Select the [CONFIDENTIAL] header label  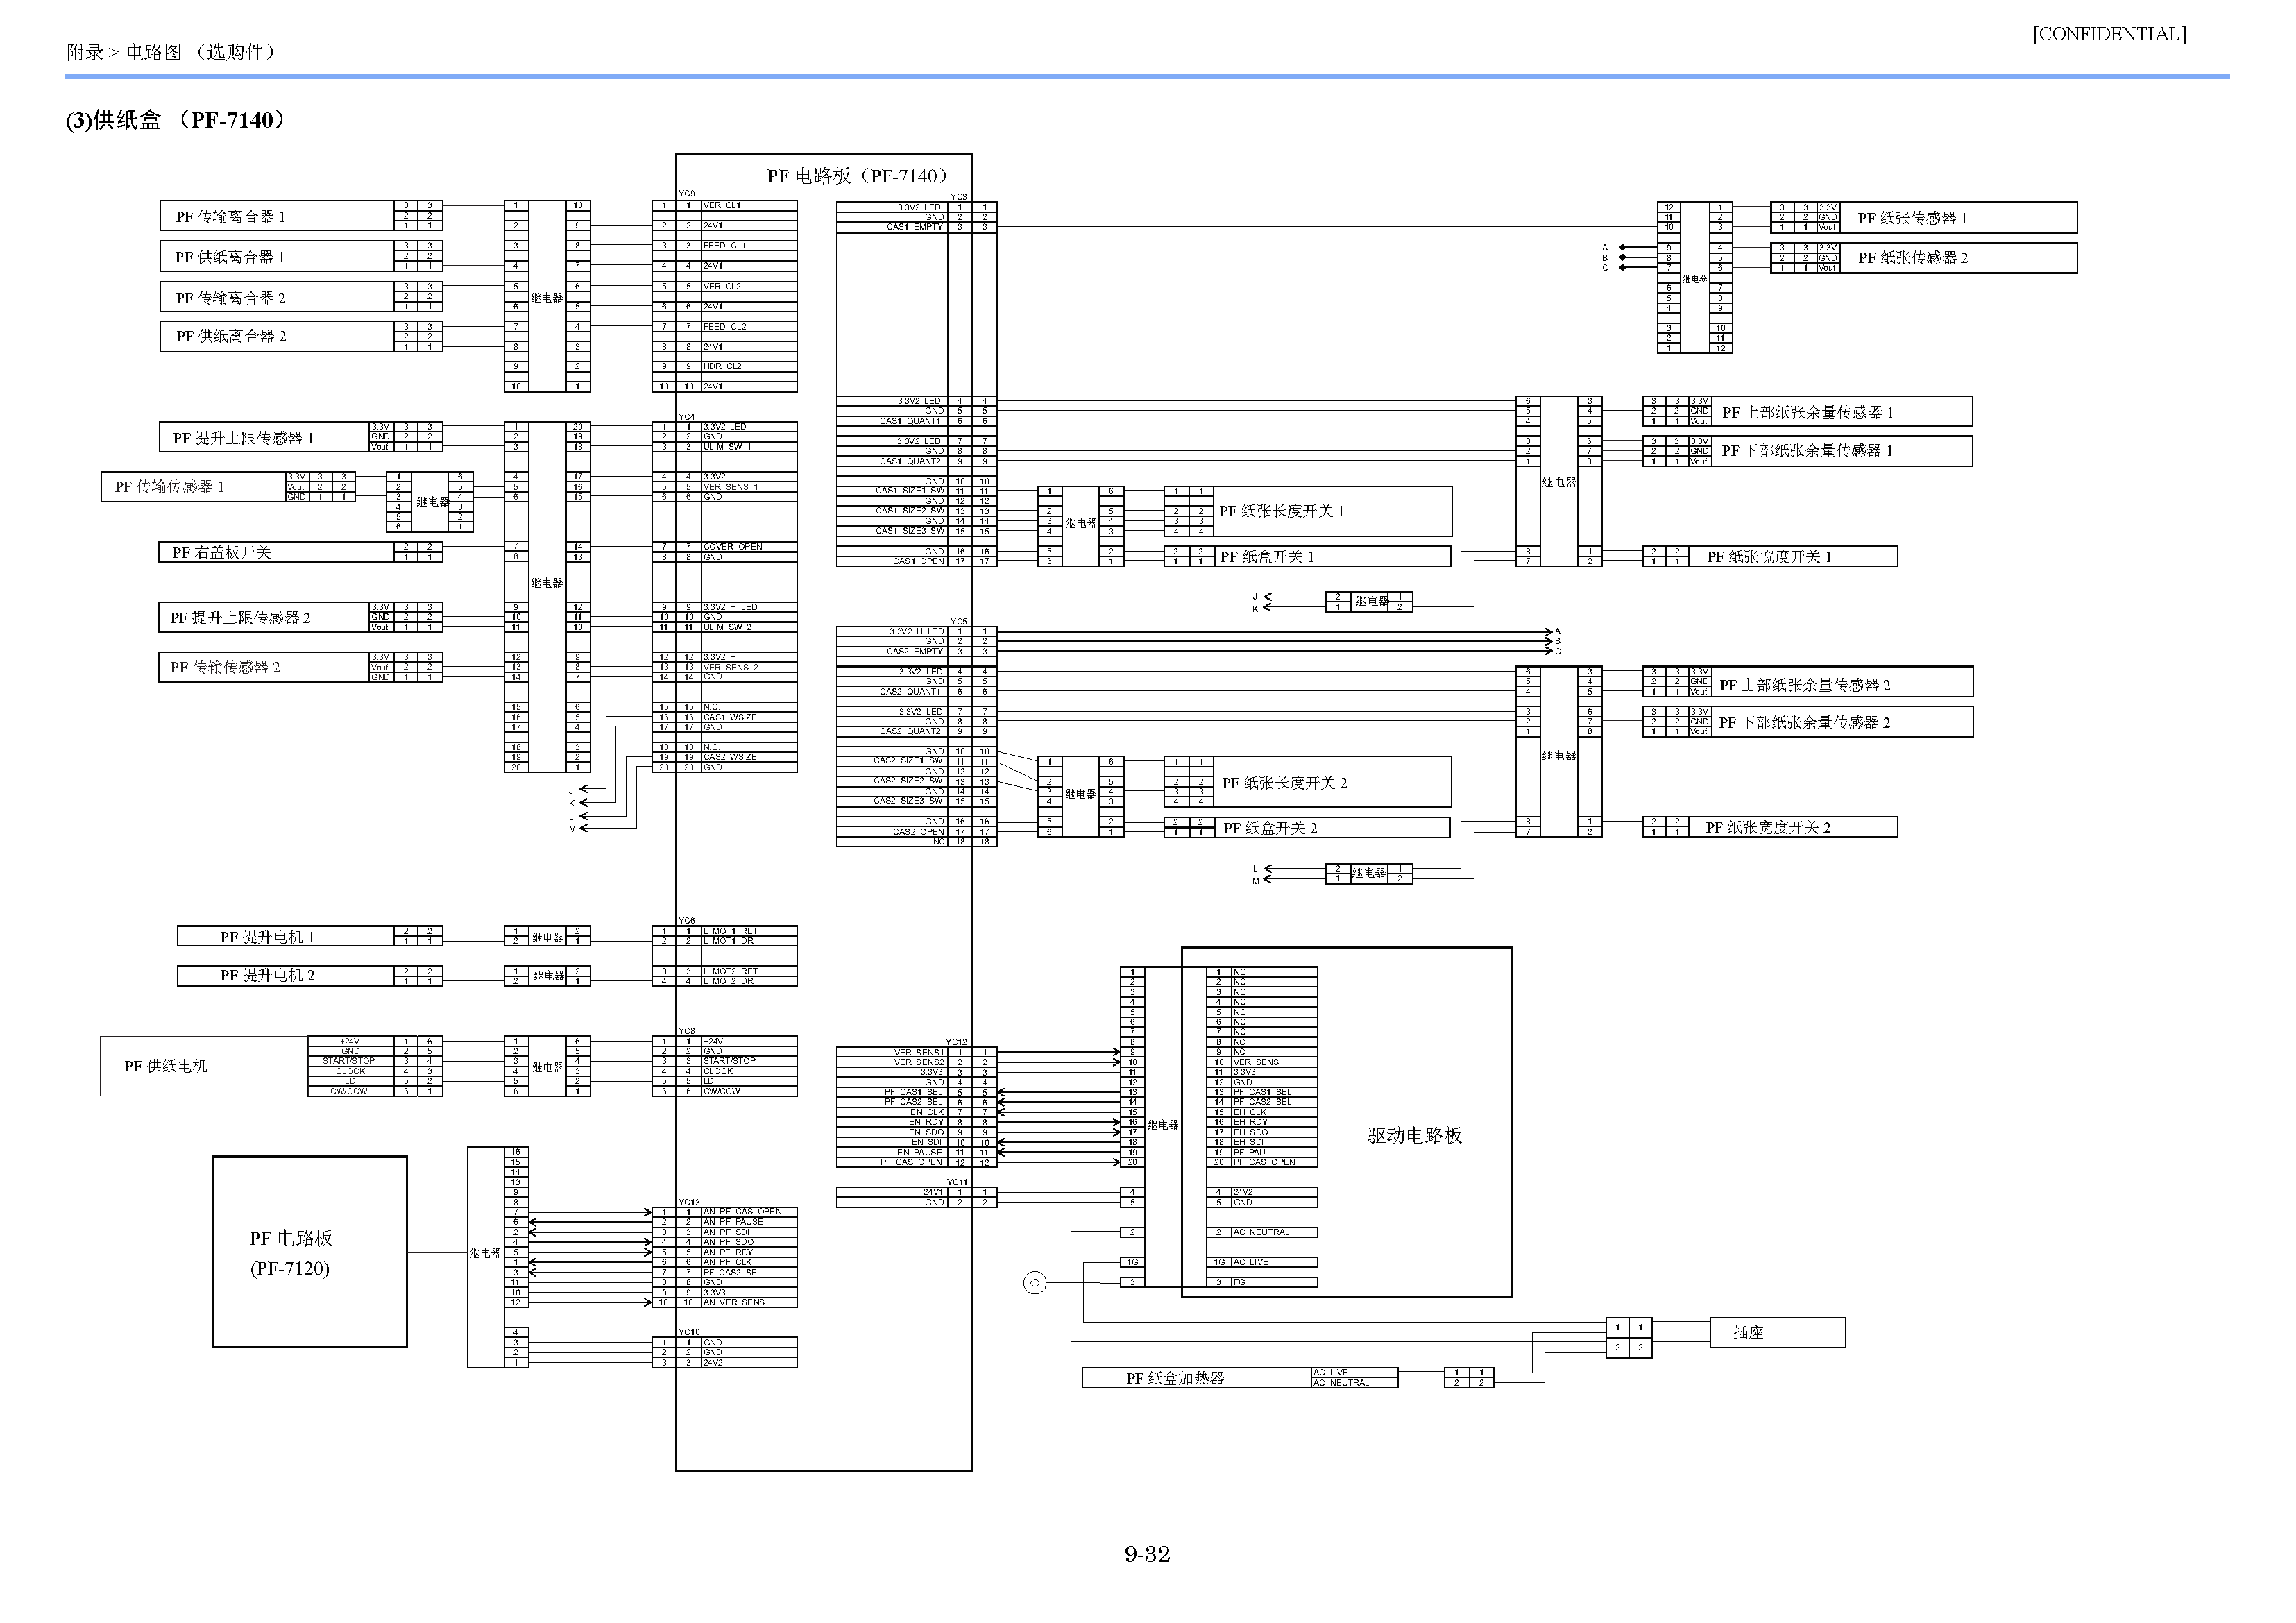pos(2109,34)
